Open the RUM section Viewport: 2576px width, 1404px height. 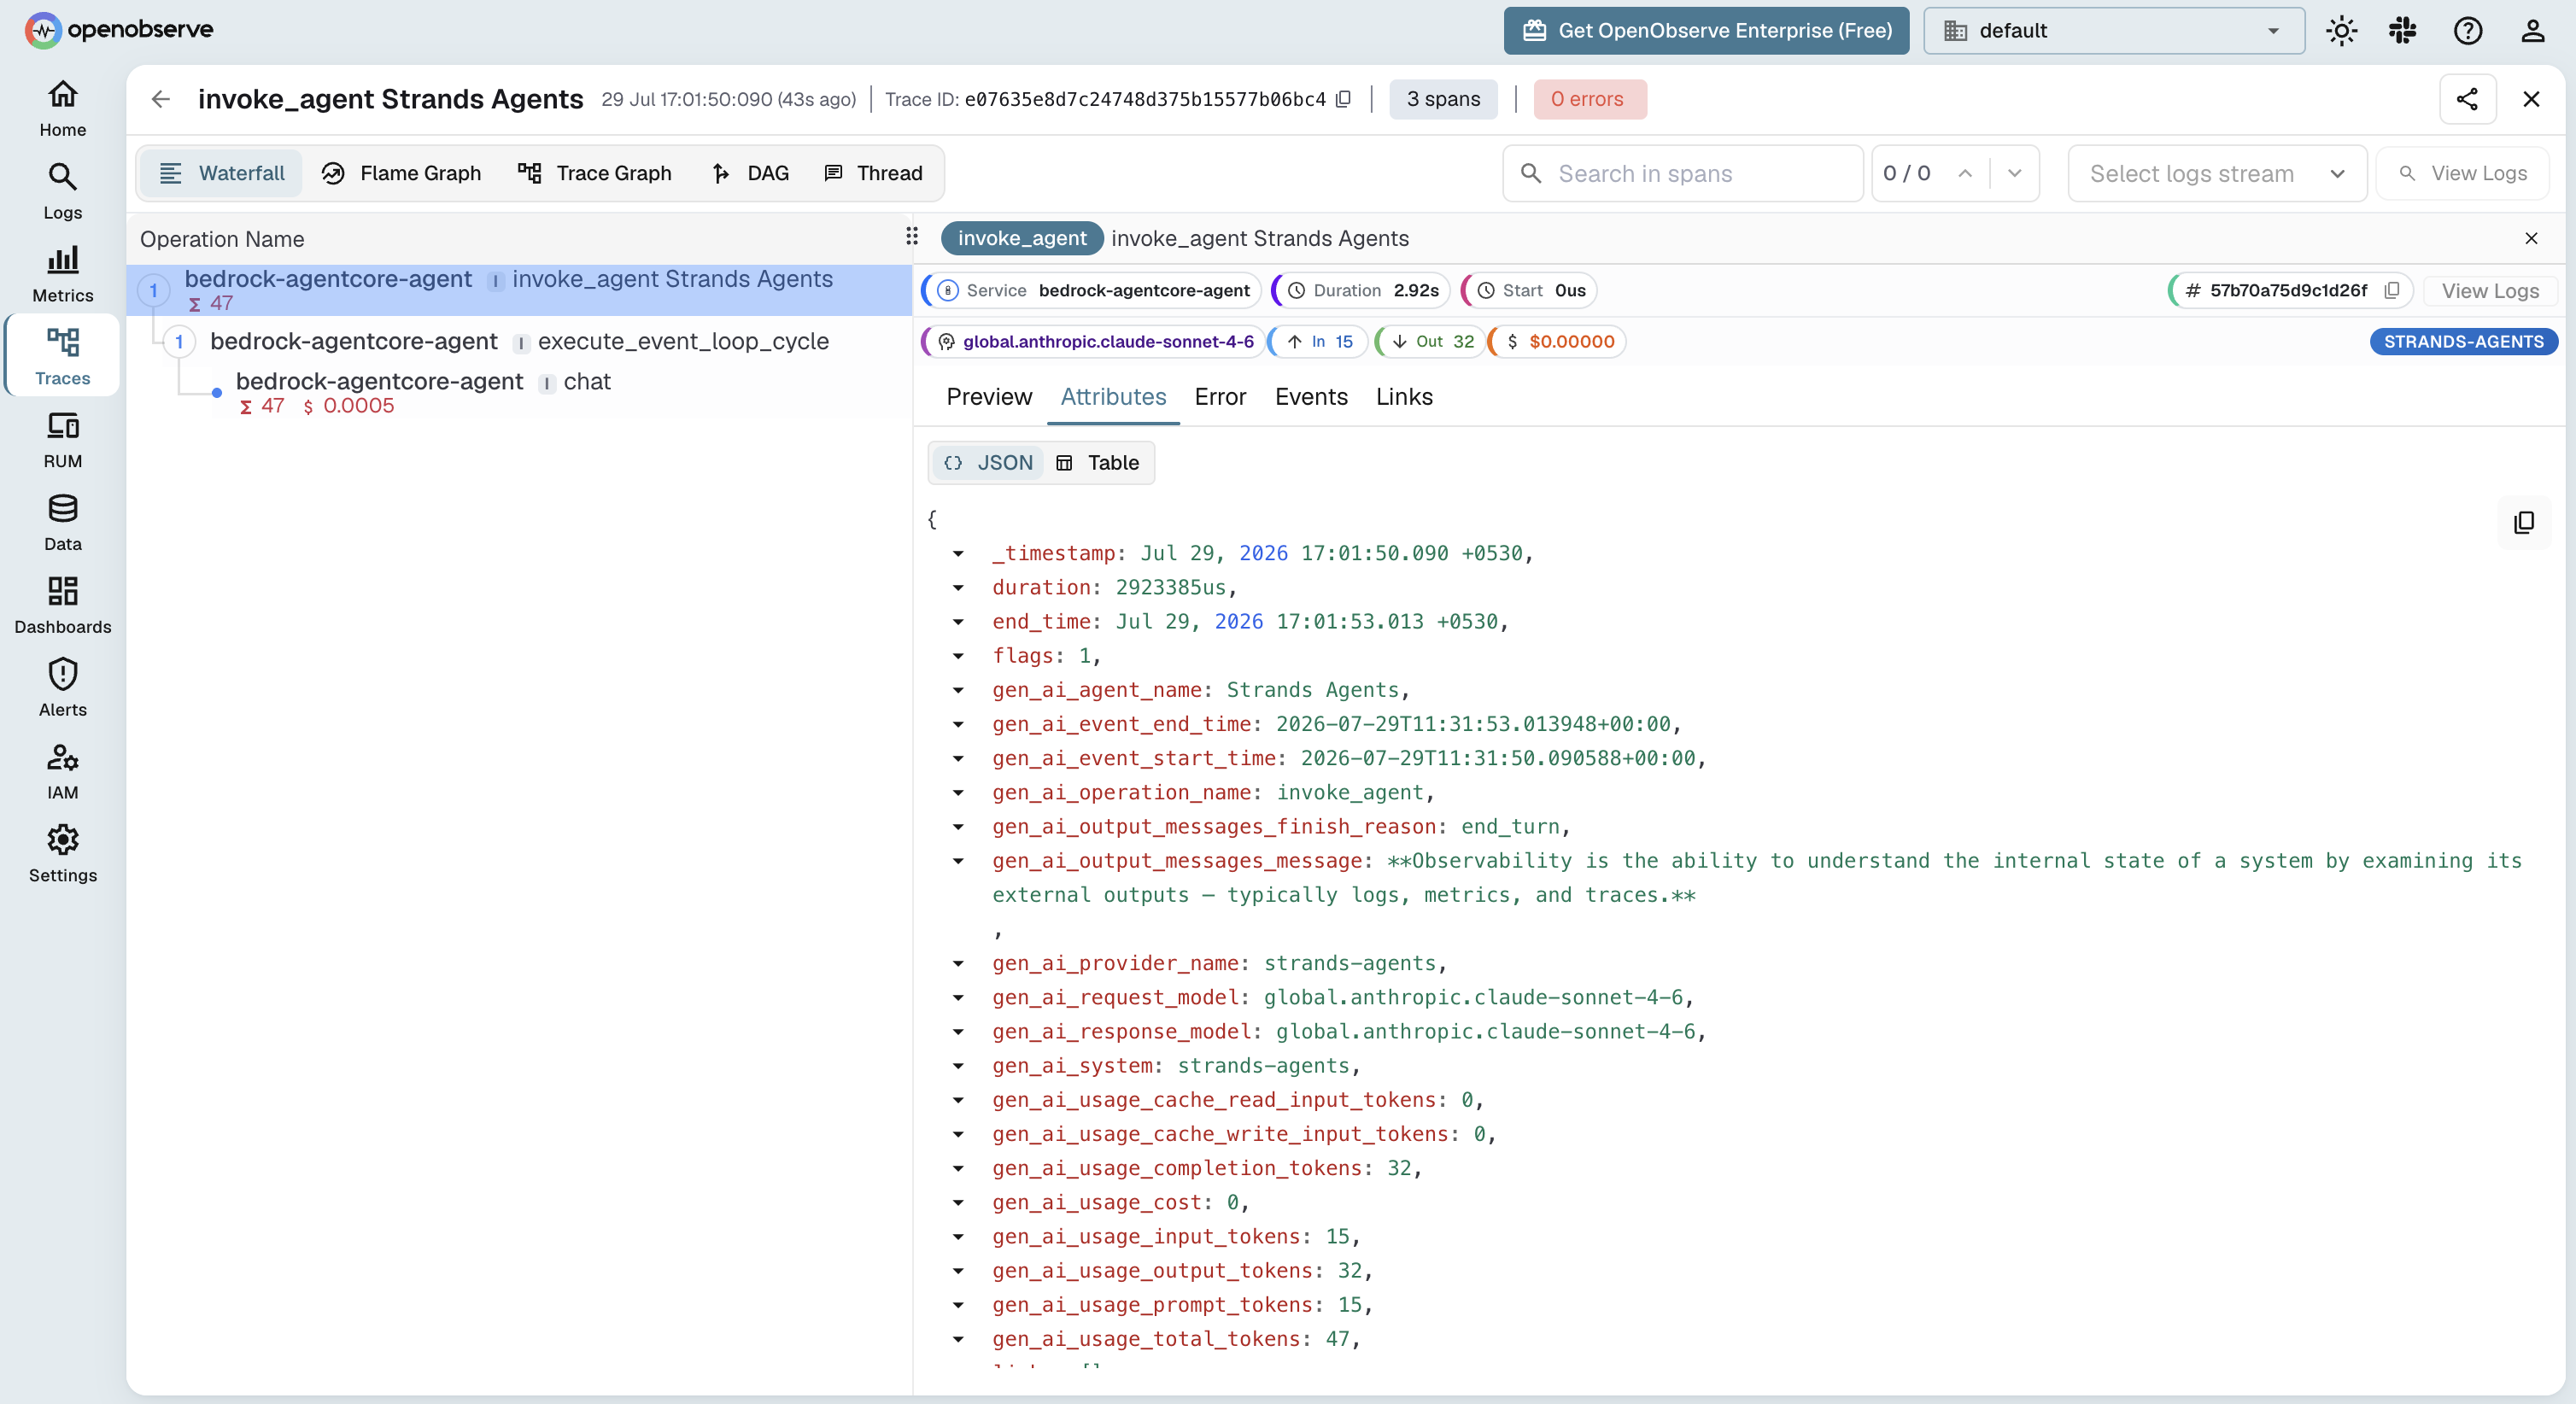pos(62,440)
